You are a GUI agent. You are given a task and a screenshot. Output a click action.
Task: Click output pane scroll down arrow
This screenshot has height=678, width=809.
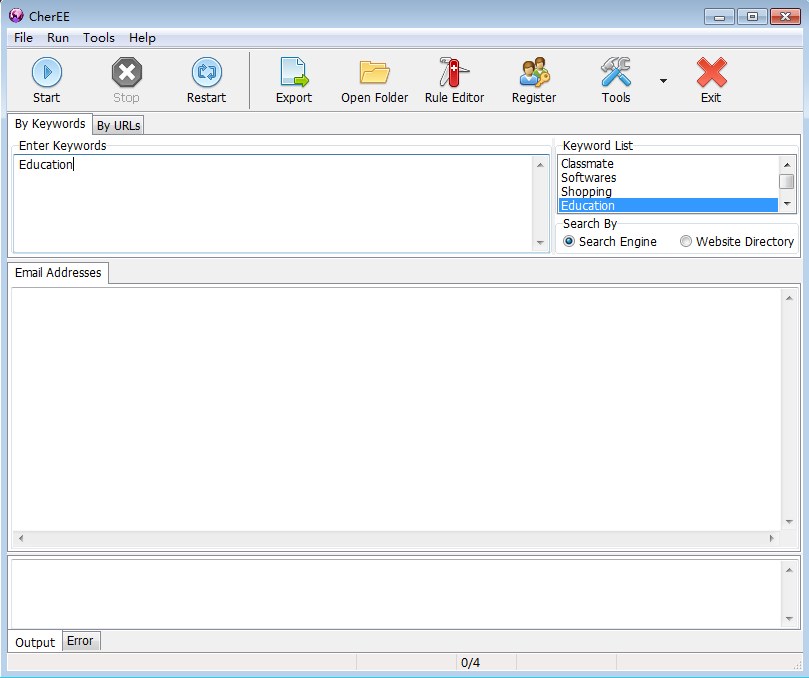click(x=789, y=618)
